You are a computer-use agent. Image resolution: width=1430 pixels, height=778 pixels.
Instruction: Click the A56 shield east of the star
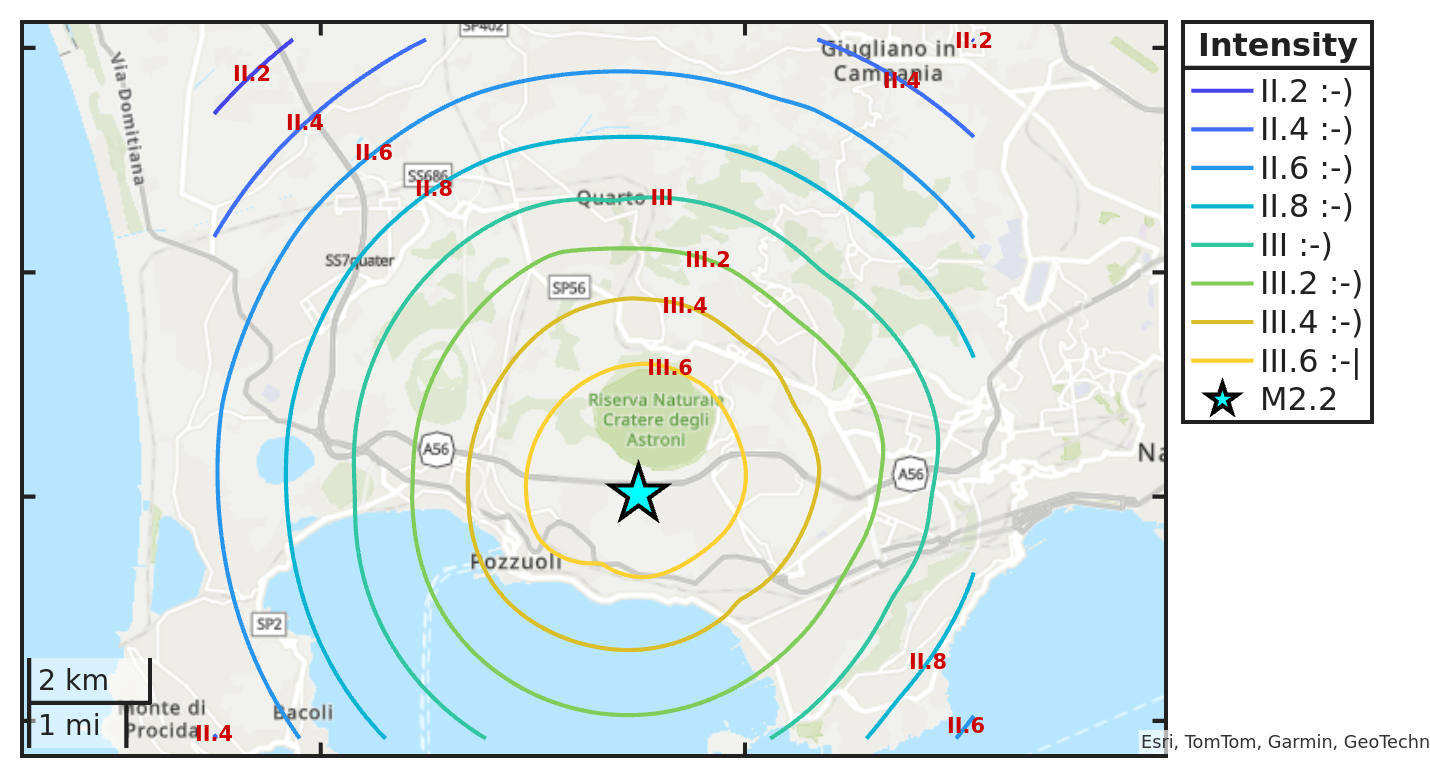[x=910, y=473]
